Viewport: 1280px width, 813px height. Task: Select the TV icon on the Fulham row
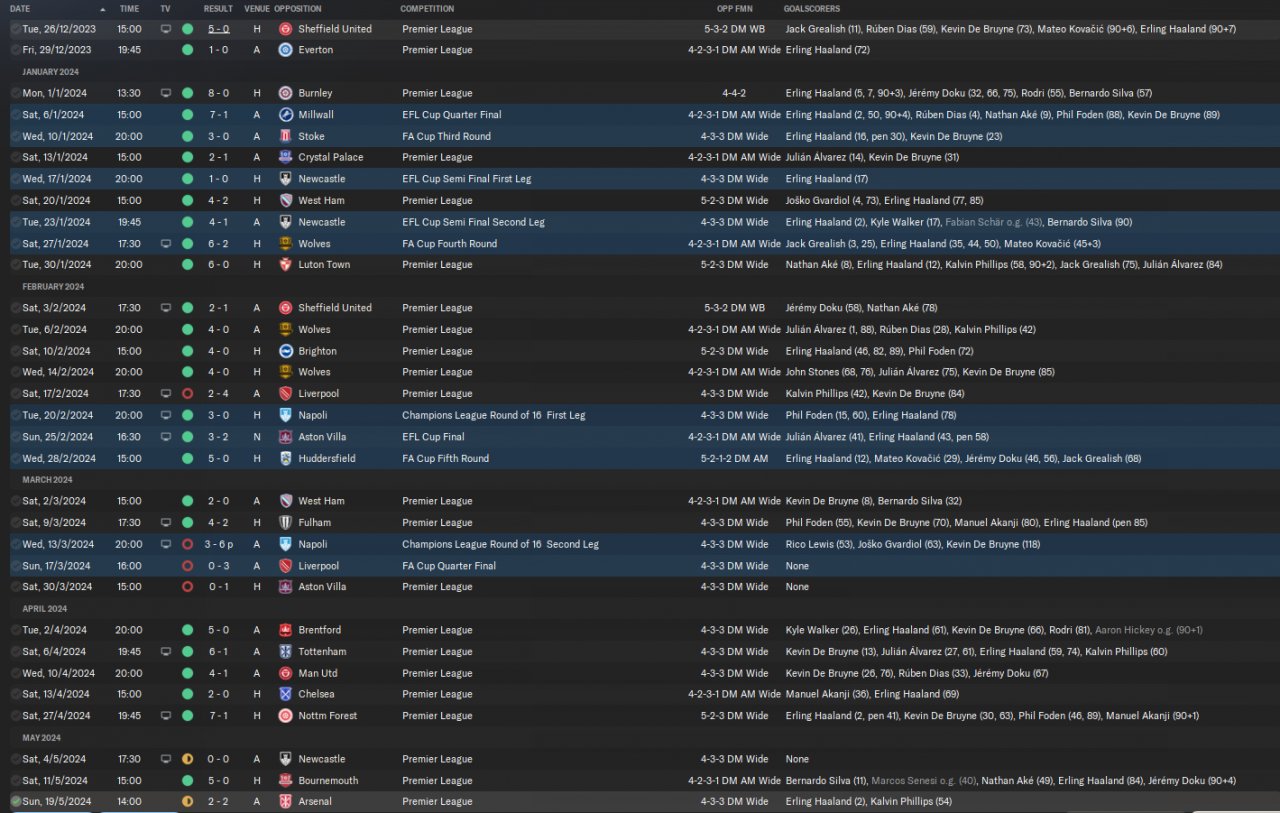point(166,522)
